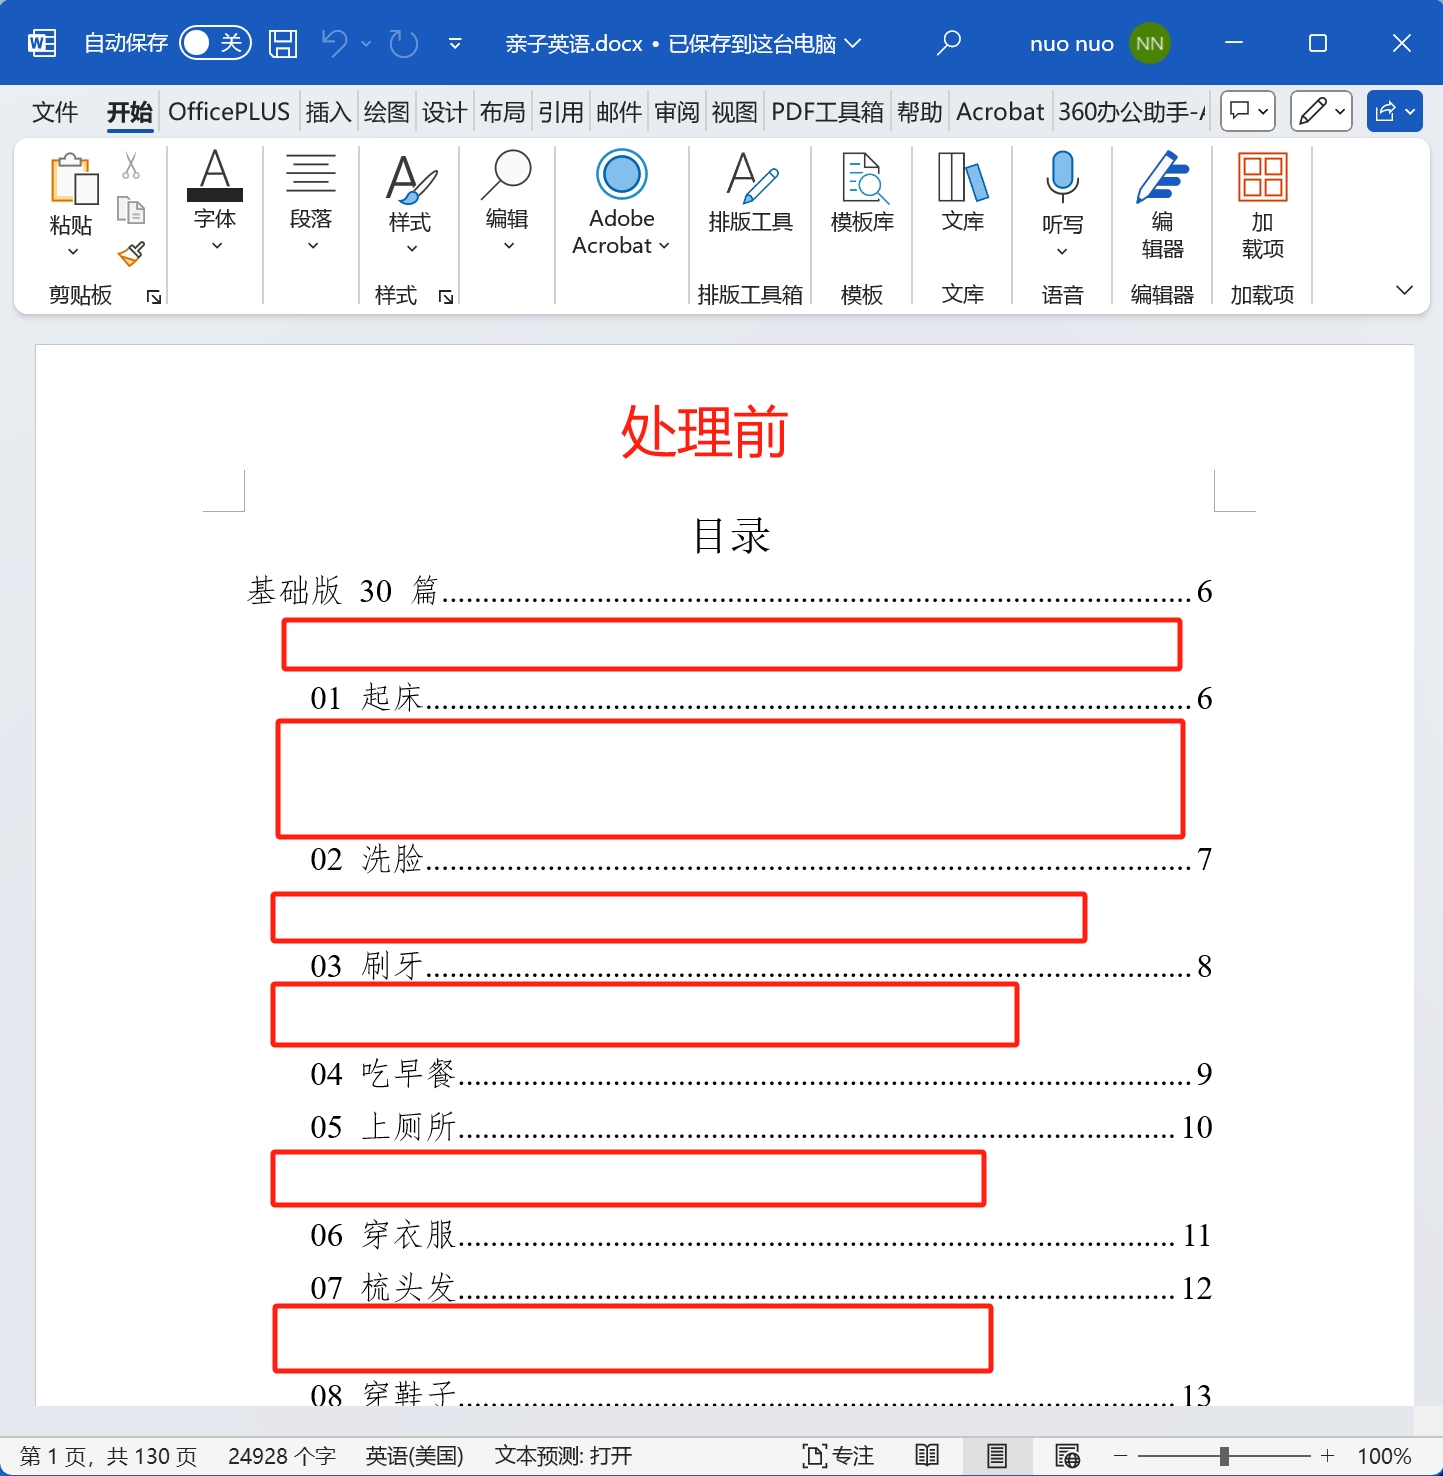Activate the Format Painter brush
Image resolution: width=1443 pixels, height=1476 pixels.
tap(131, 254)
